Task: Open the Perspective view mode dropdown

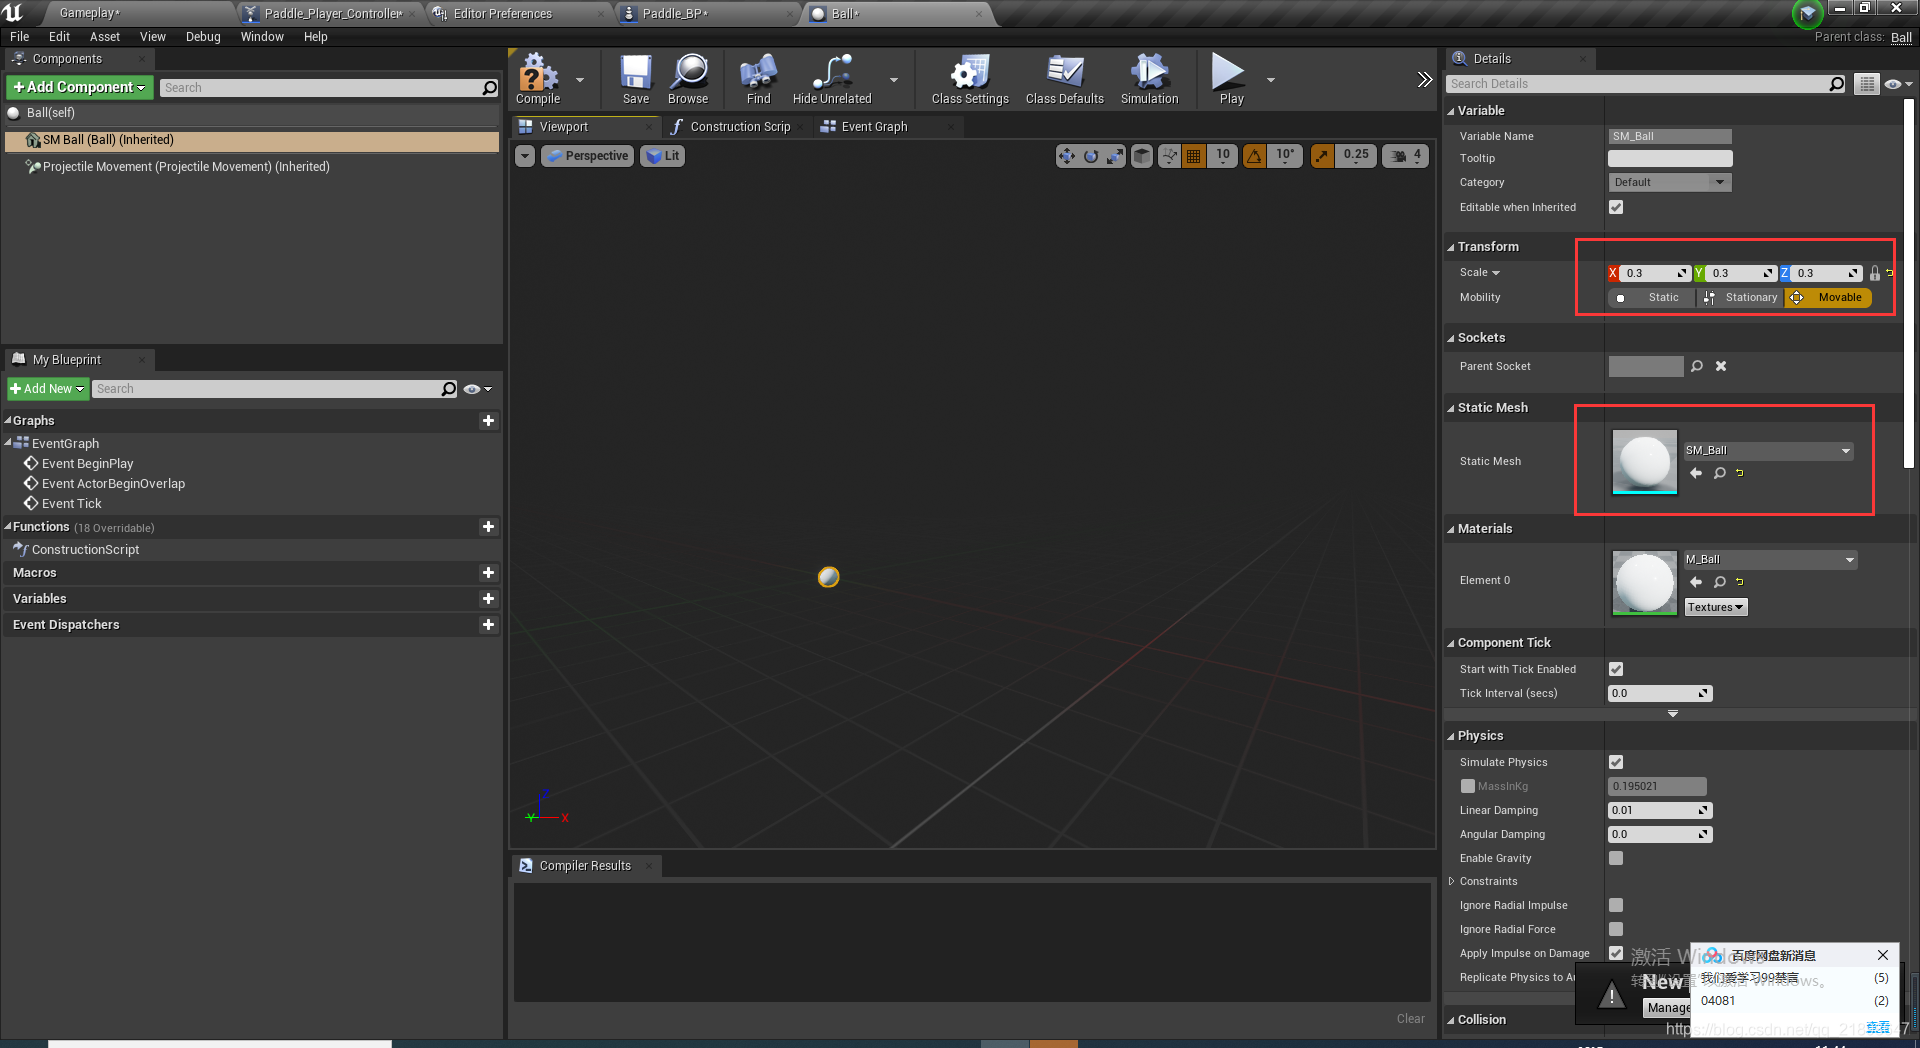Action: [x=587, y=155]
